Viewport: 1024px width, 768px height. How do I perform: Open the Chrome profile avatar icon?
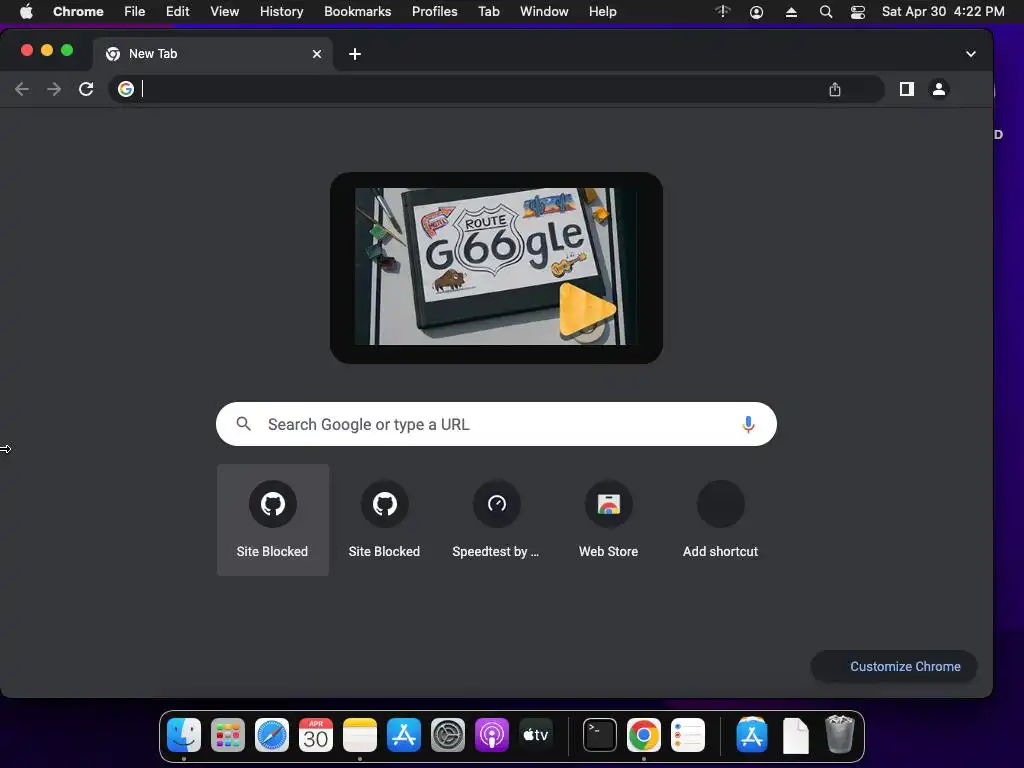click(938, 89)
